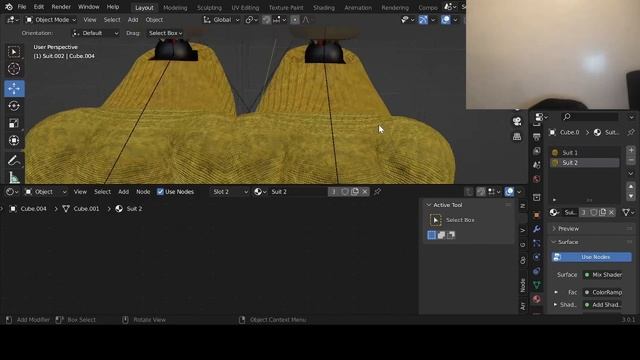The height and width of the screenshot is (360, 640).
Task: Open the Scene properties tab
Action: point(537,165)
